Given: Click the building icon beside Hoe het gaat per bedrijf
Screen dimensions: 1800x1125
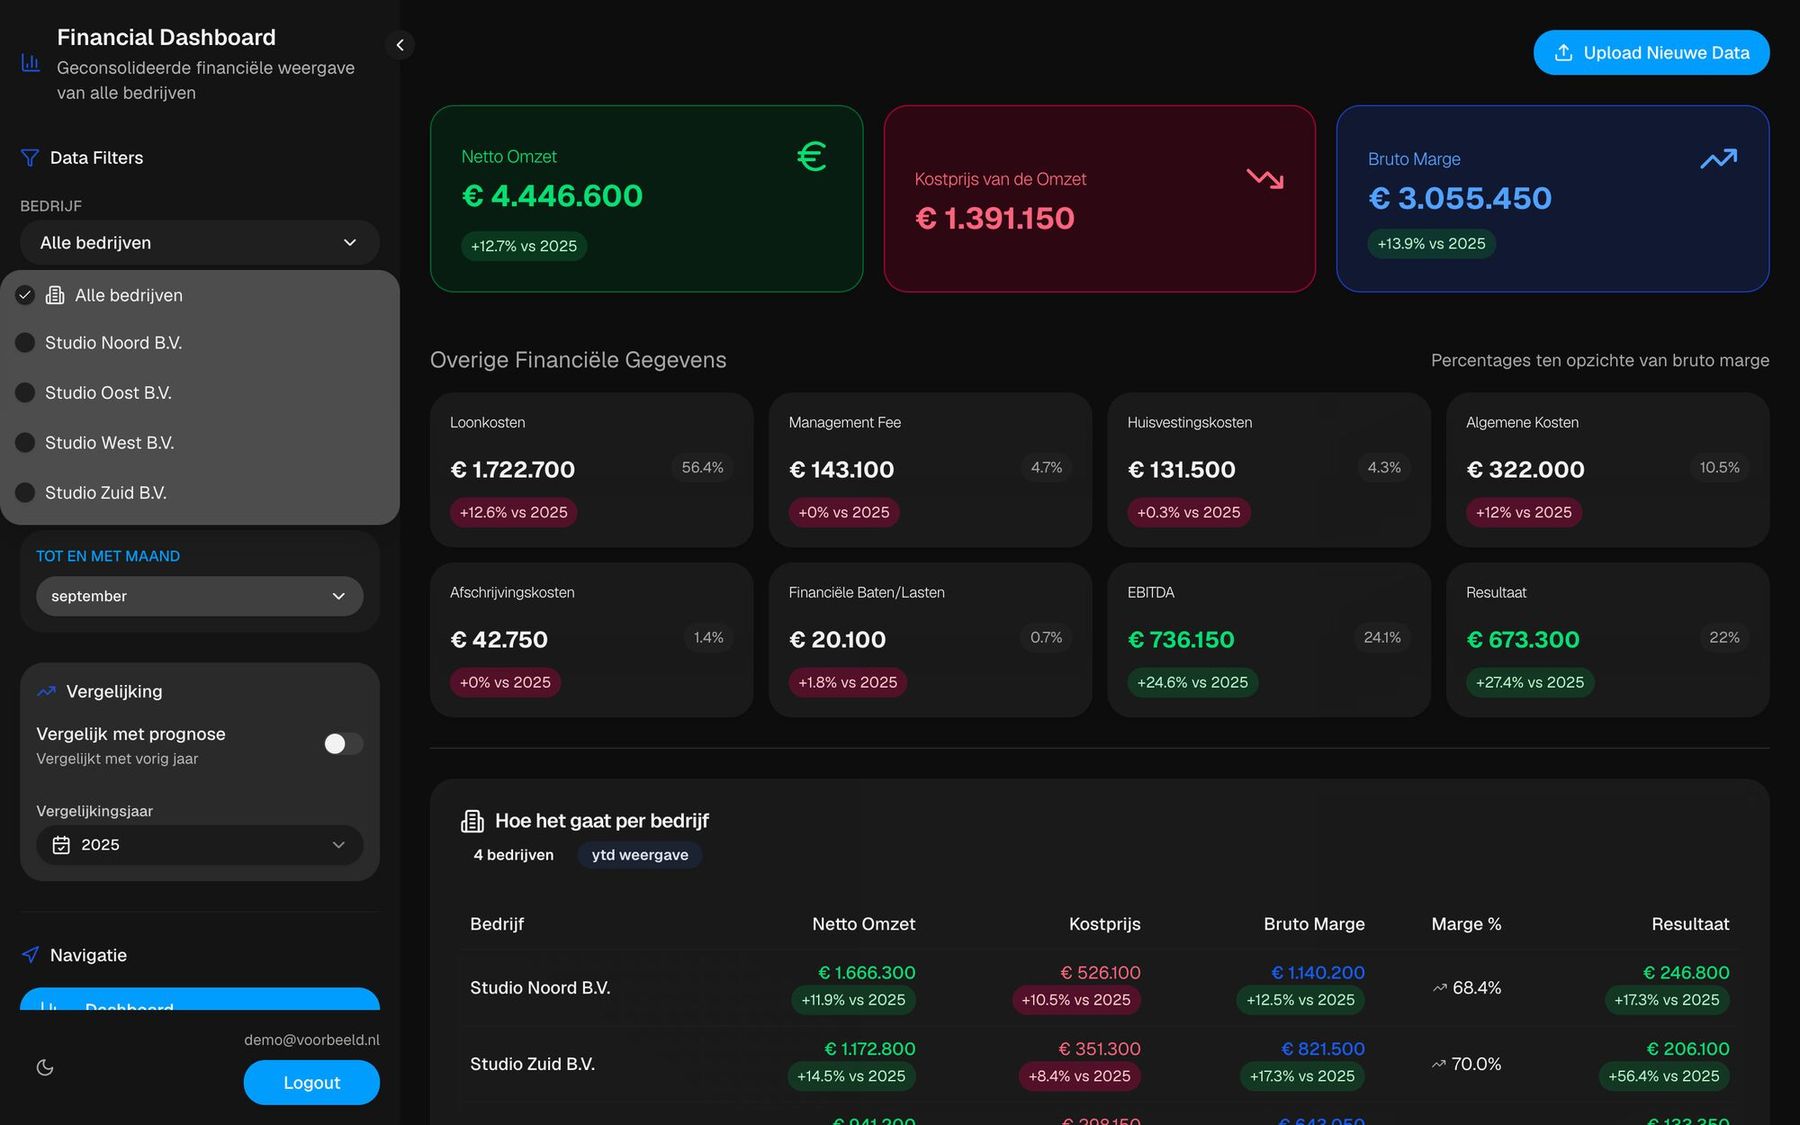Looking at the screenshot, I should [472, 821].
